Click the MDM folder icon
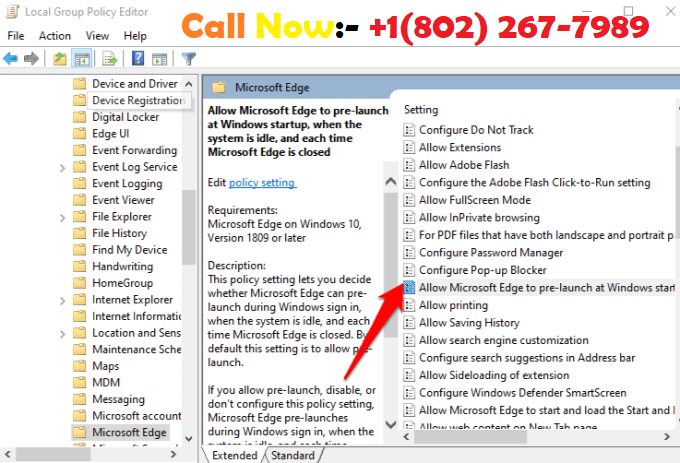The image size is (680, 463). pos(79,382)
